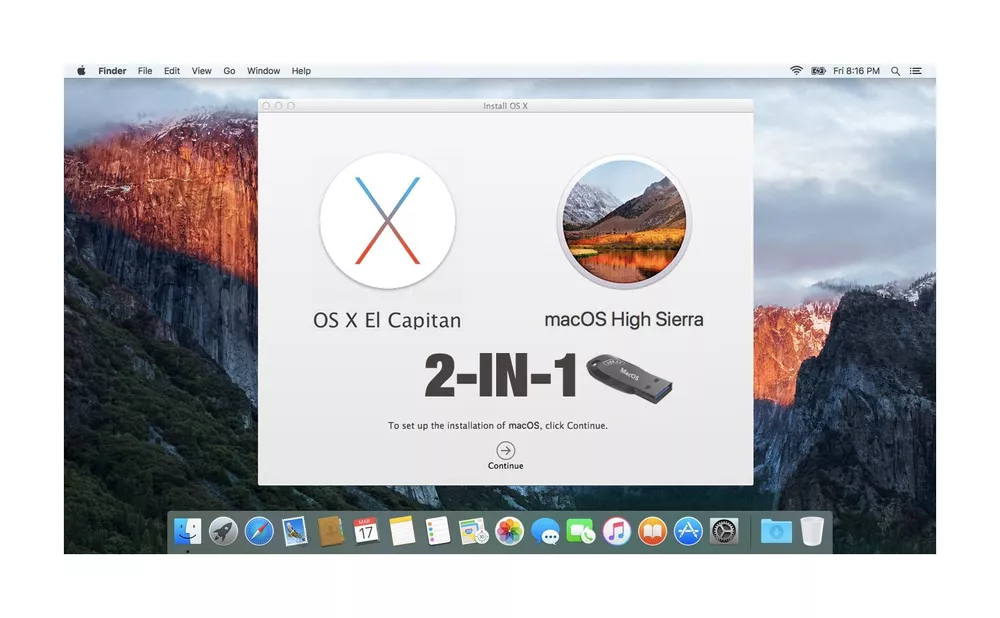
Task: Open the Apple menu
Action: pyautogui.click(x=82, y=71)
